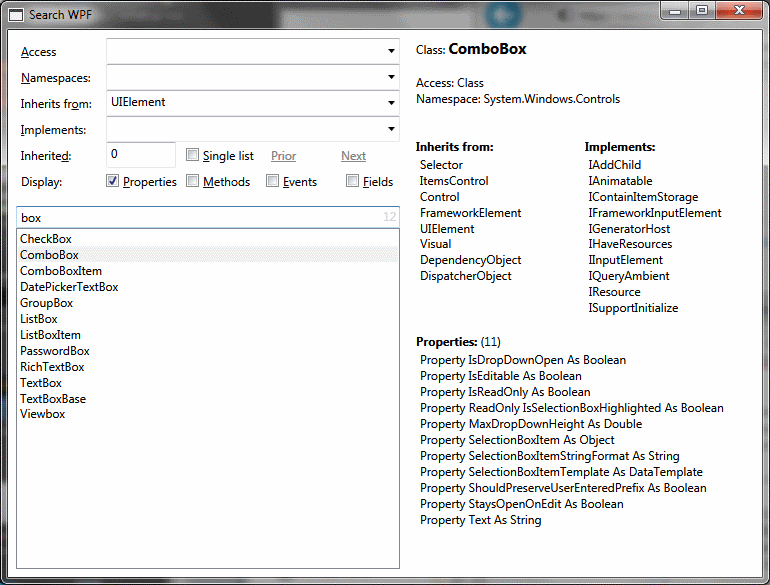The width and height of the screenshot is (770, 585).
Task: Click FrameworkElement under Inherits from
Action: (470, 213)
